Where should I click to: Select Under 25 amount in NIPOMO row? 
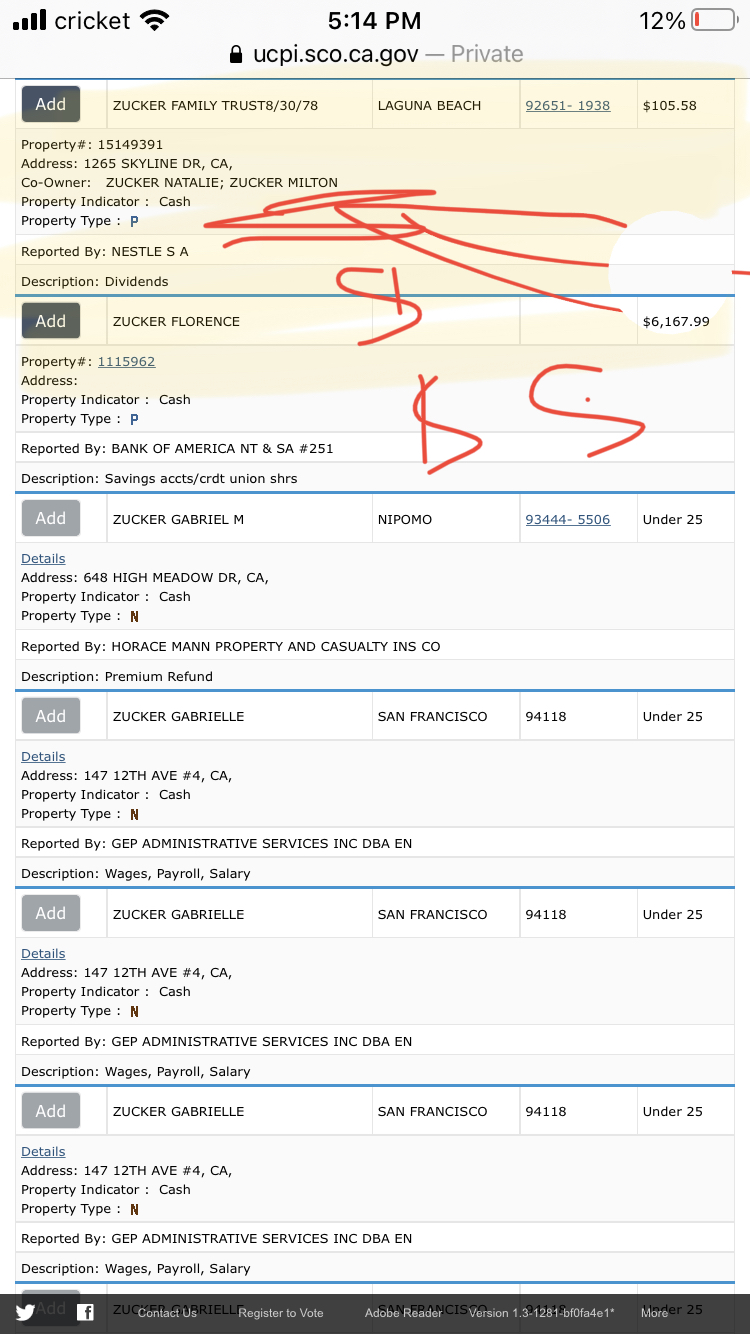(x=673, y=519)
